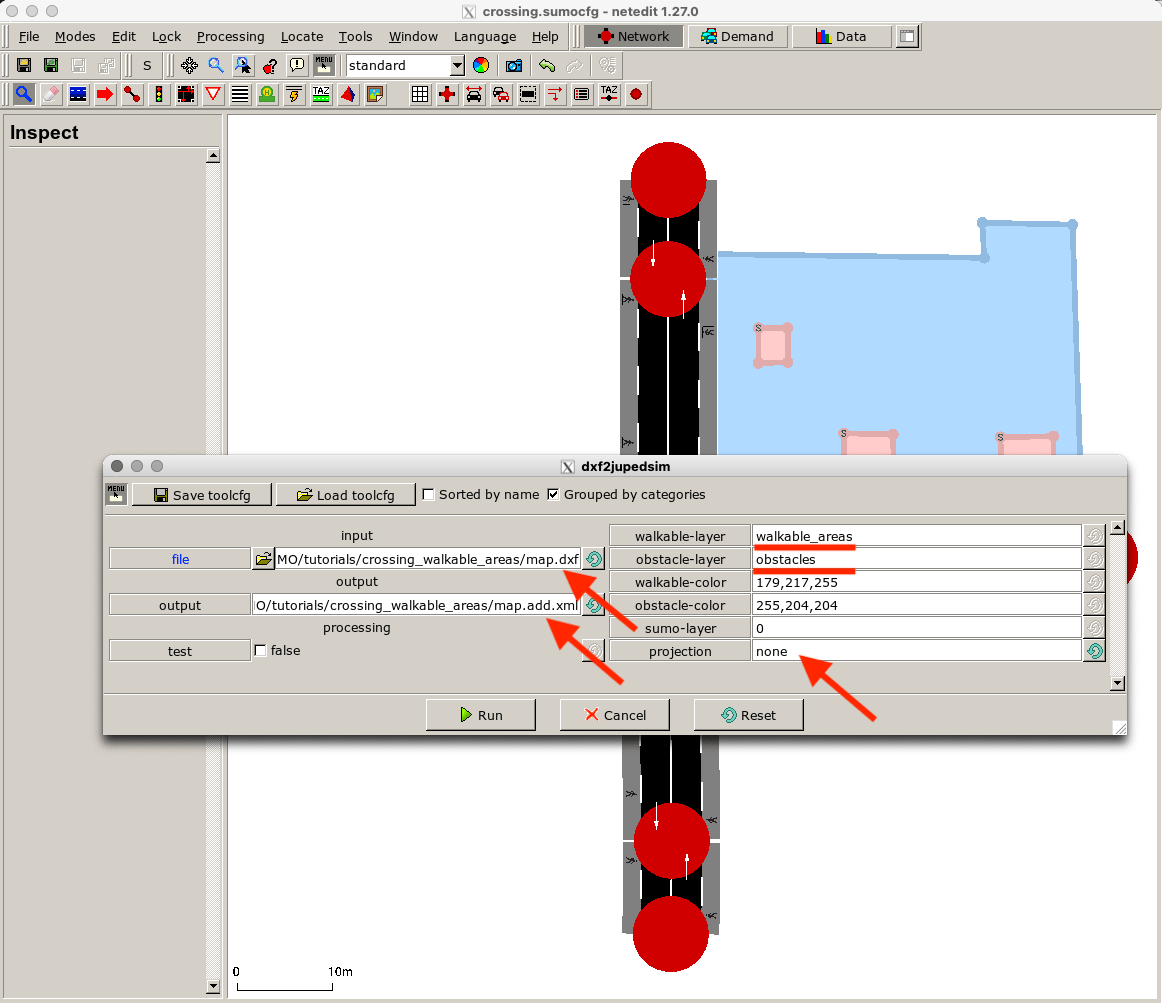The height and width of the screenshot is (1004, 1162).
Task: Select the Wire lightning mode icon
Action: pyautogui.click(x=294, y=94)
